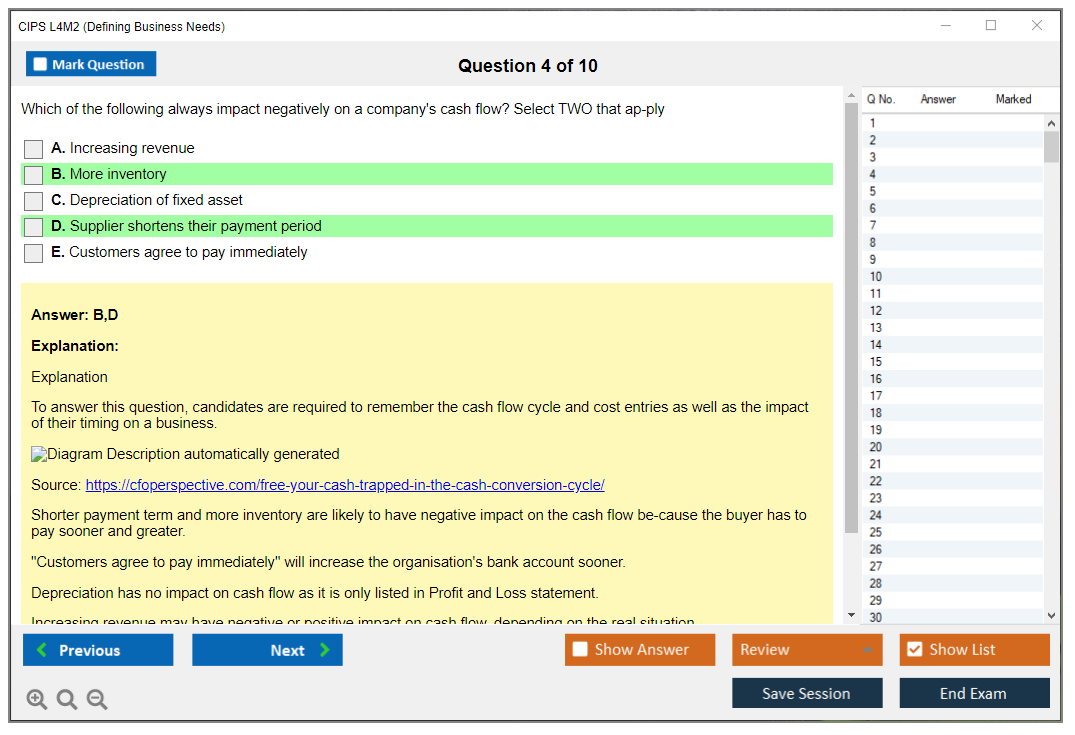Click the zoom reset magnifier icon

pyautogui.click(x=67, y=700)
